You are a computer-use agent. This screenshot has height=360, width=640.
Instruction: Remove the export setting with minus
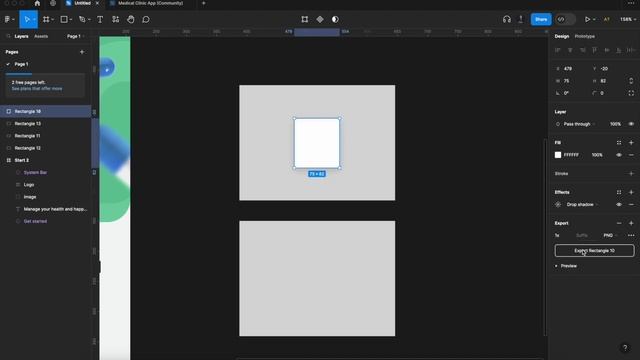coord(619,223)
